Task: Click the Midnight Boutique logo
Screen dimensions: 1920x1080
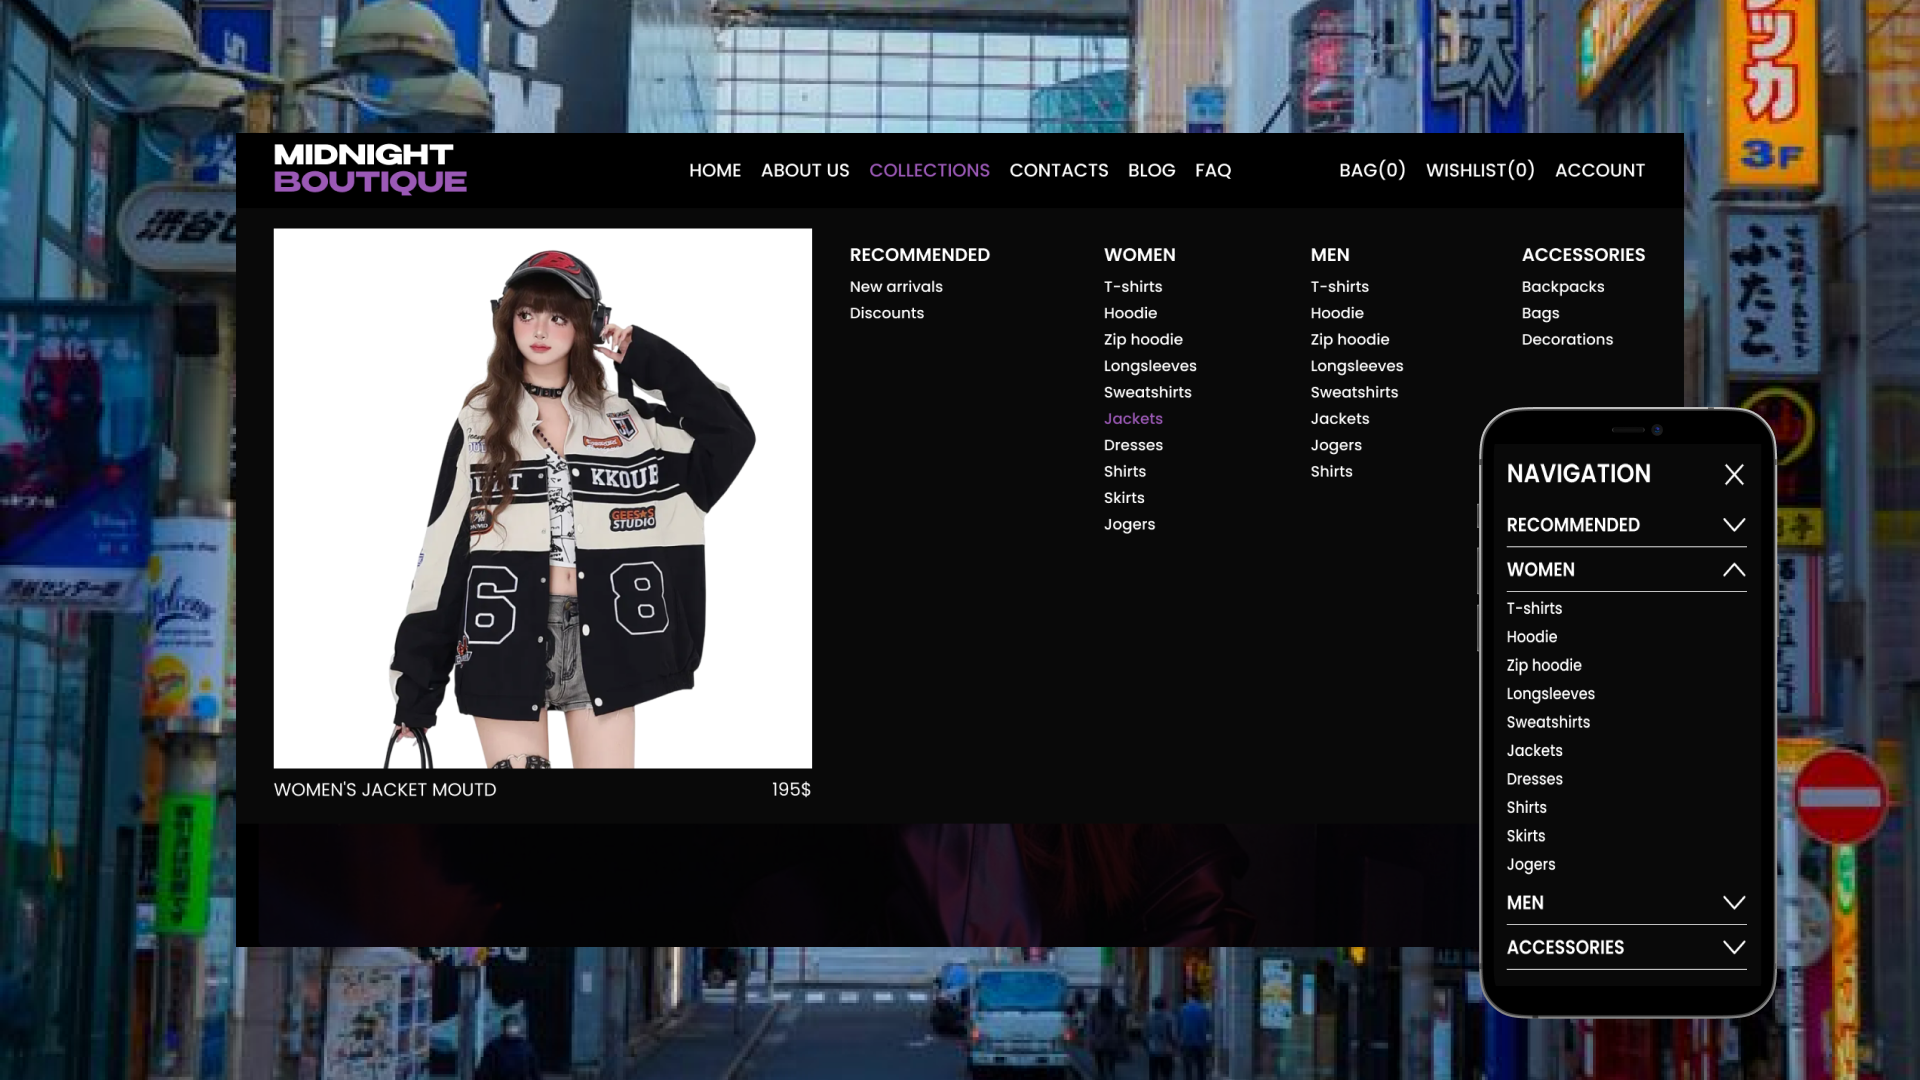Action: click(x=370, y=169)
